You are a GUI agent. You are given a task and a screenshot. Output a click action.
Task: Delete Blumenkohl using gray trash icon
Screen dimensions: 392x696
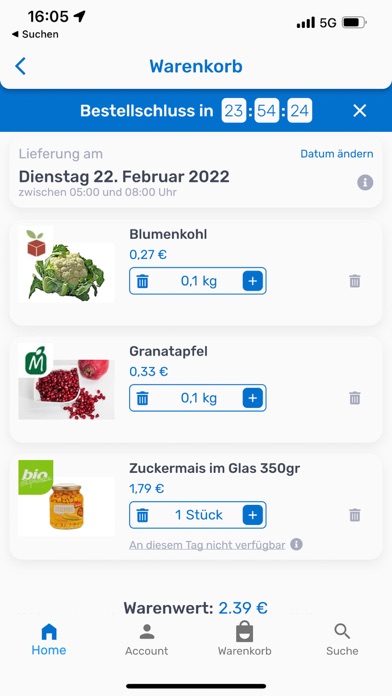pyautogui.click(x=354, y=281)
